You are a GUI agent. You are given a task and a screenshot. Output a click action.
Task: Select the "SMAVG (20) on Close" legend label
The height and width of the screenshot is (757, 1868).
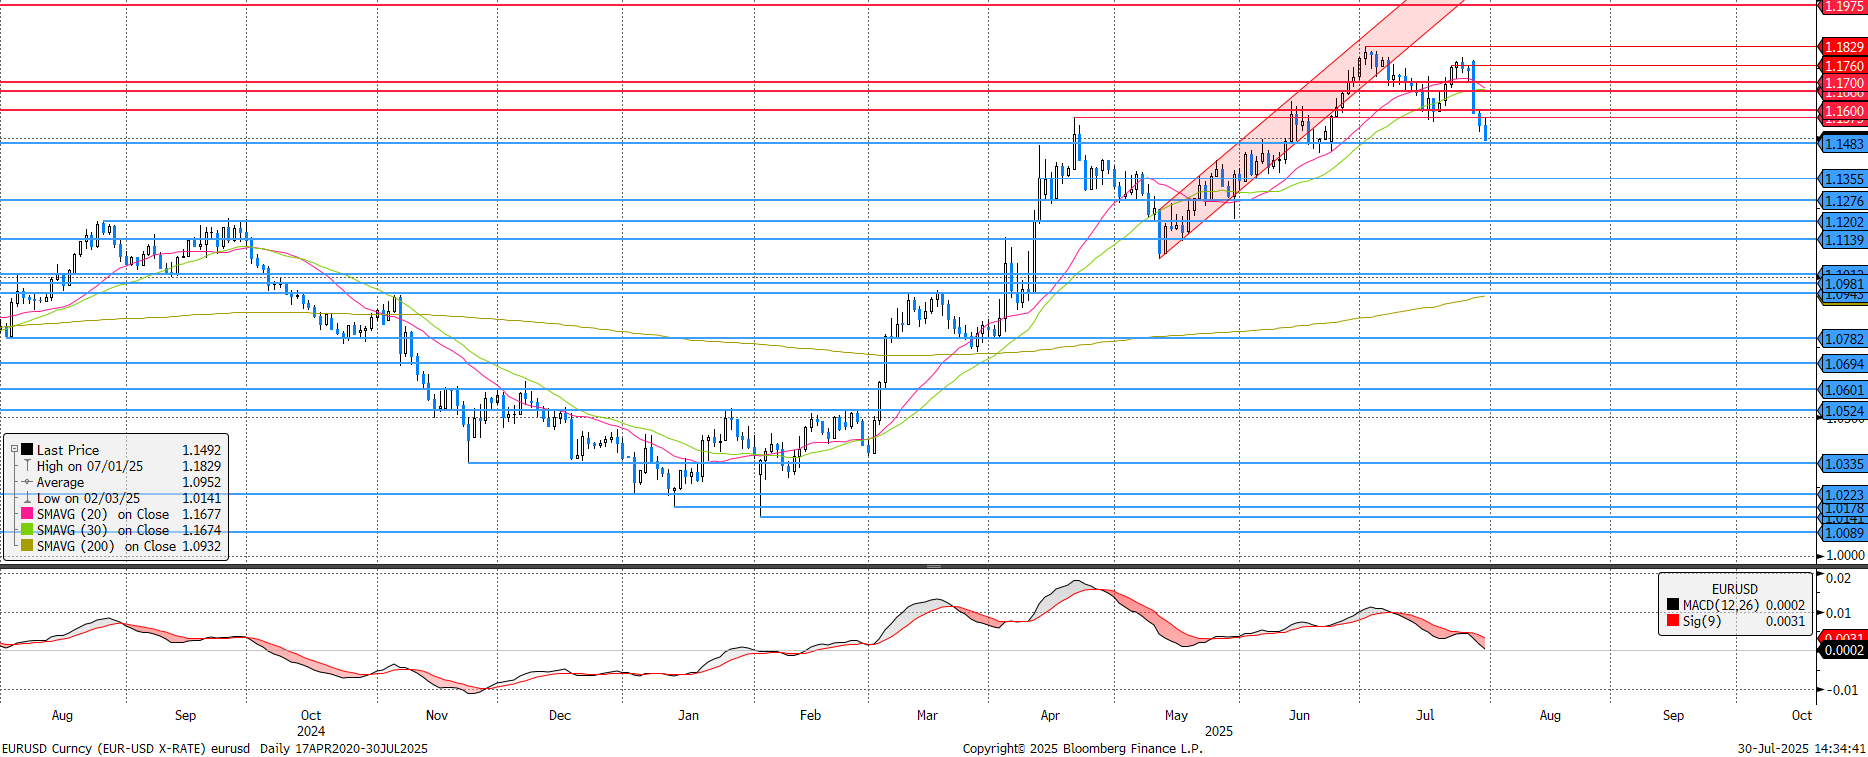tap(103, 514)
